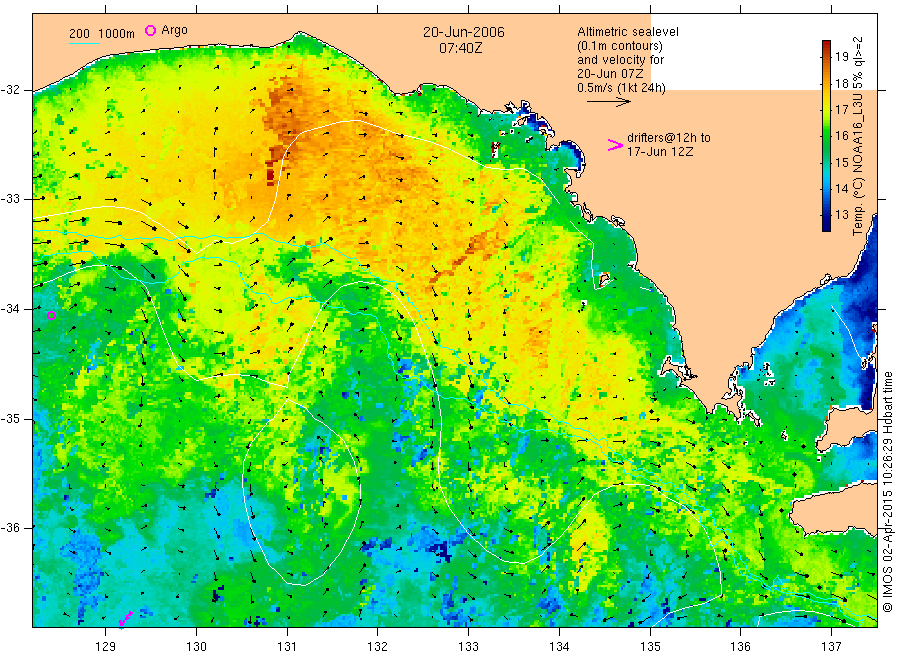Click the closed white eddy contour near 131E

(x=302, y=492)
